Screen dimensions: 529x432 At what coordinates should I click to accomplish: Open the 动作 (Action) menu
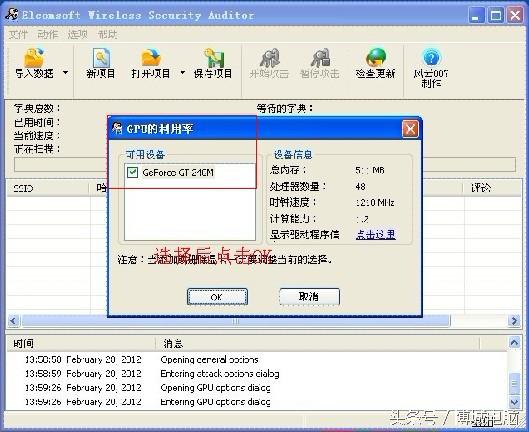48,34
